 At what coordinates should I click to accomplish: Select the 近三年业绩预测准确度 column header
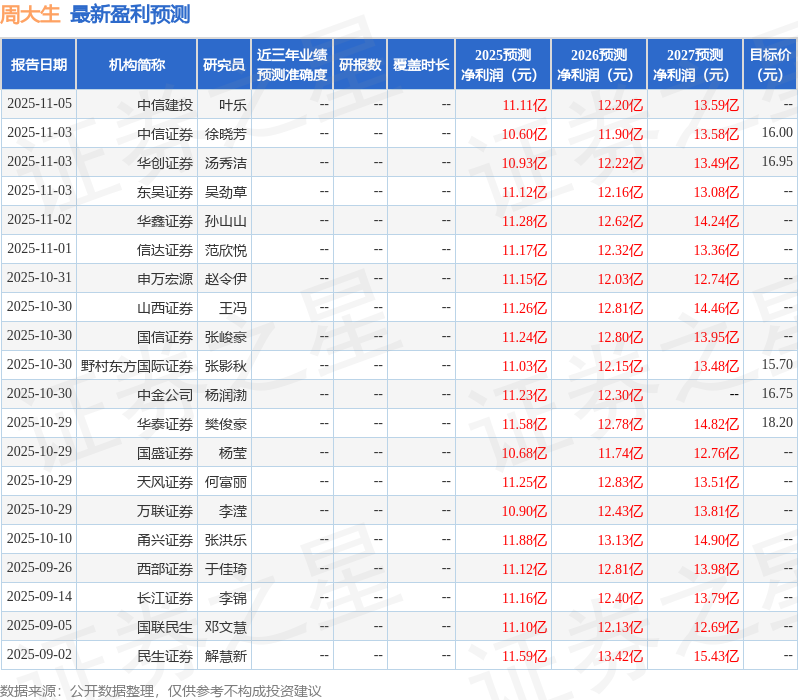(x=292, y=65)
